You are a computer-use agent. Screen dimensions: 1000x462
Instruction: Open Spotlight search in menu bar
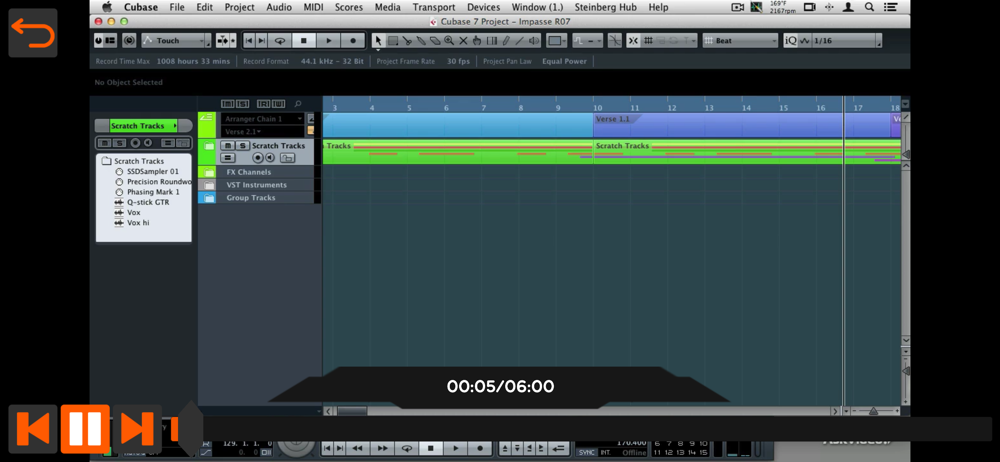(869, 7)
